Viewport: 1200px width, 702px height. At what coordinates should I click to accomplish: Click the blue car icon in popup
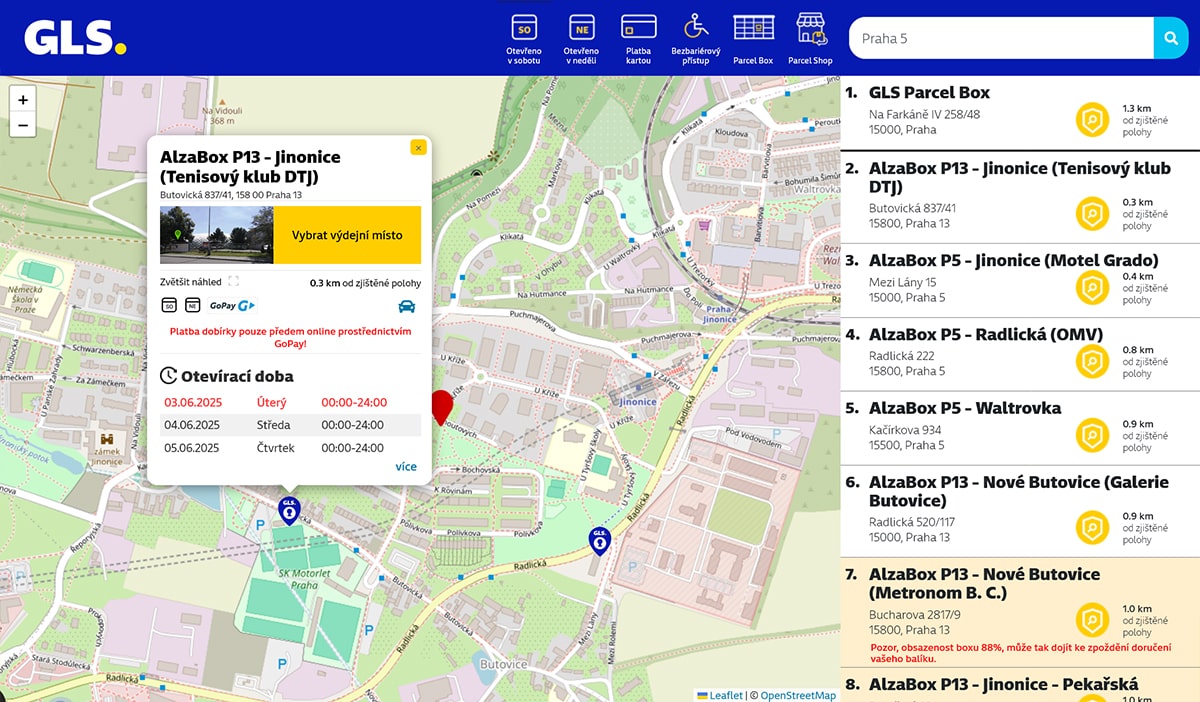click(x=406, y=306)
